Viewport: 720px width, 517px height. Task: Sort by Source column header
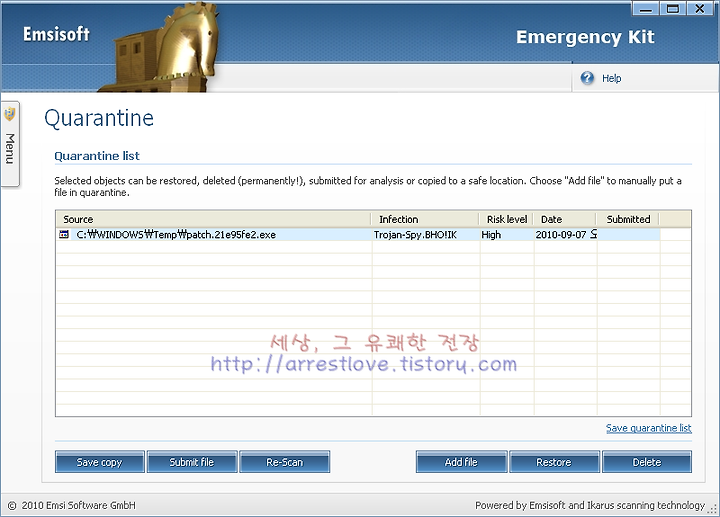click(213, 219)
